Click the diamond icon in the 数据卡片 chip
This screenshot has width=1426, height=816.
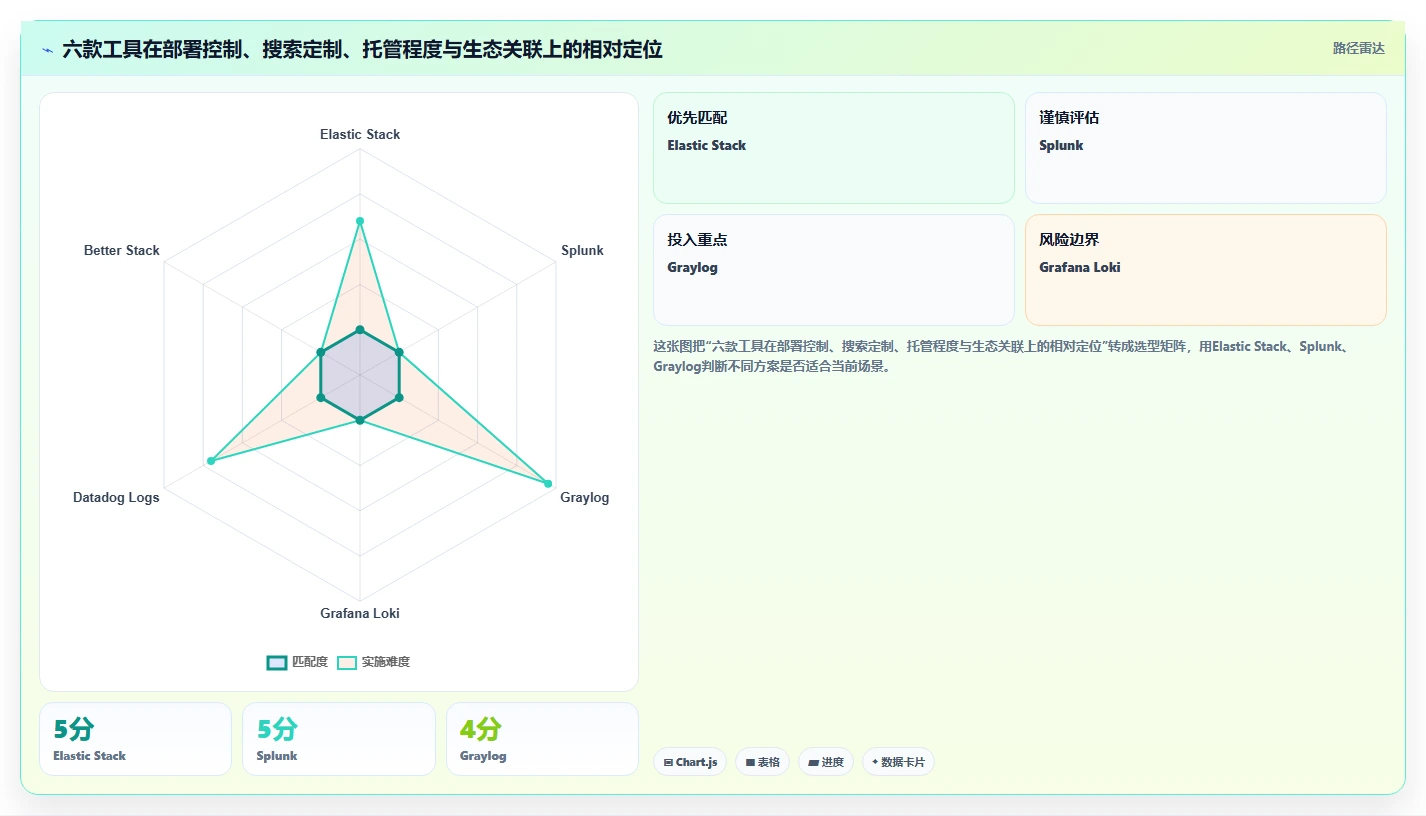[x=875, y=762]
